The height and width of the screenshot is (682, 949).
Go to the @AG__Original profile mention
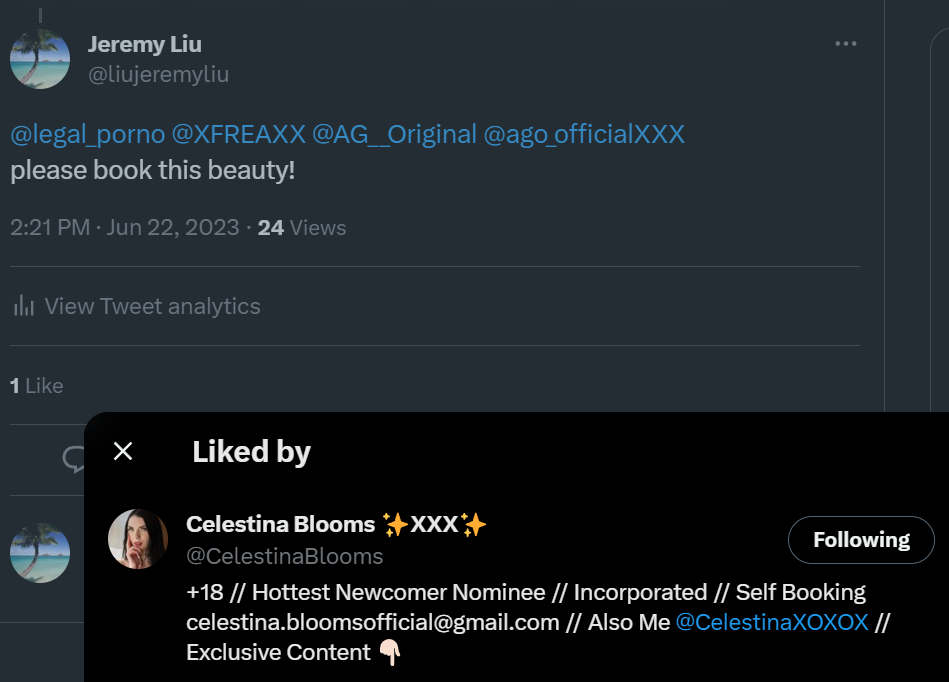tap(394, 134)
